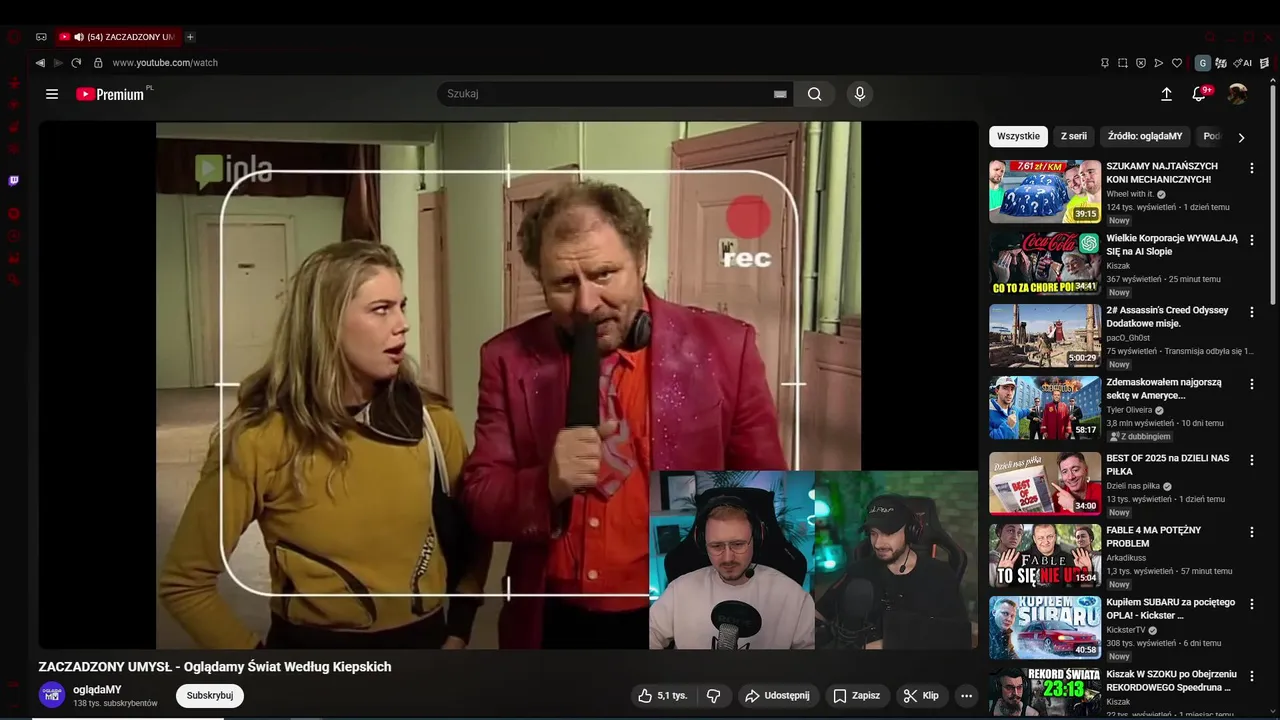Dislike the video with thumbs down
The image size is (1280, 720).
tap(714, 695)
